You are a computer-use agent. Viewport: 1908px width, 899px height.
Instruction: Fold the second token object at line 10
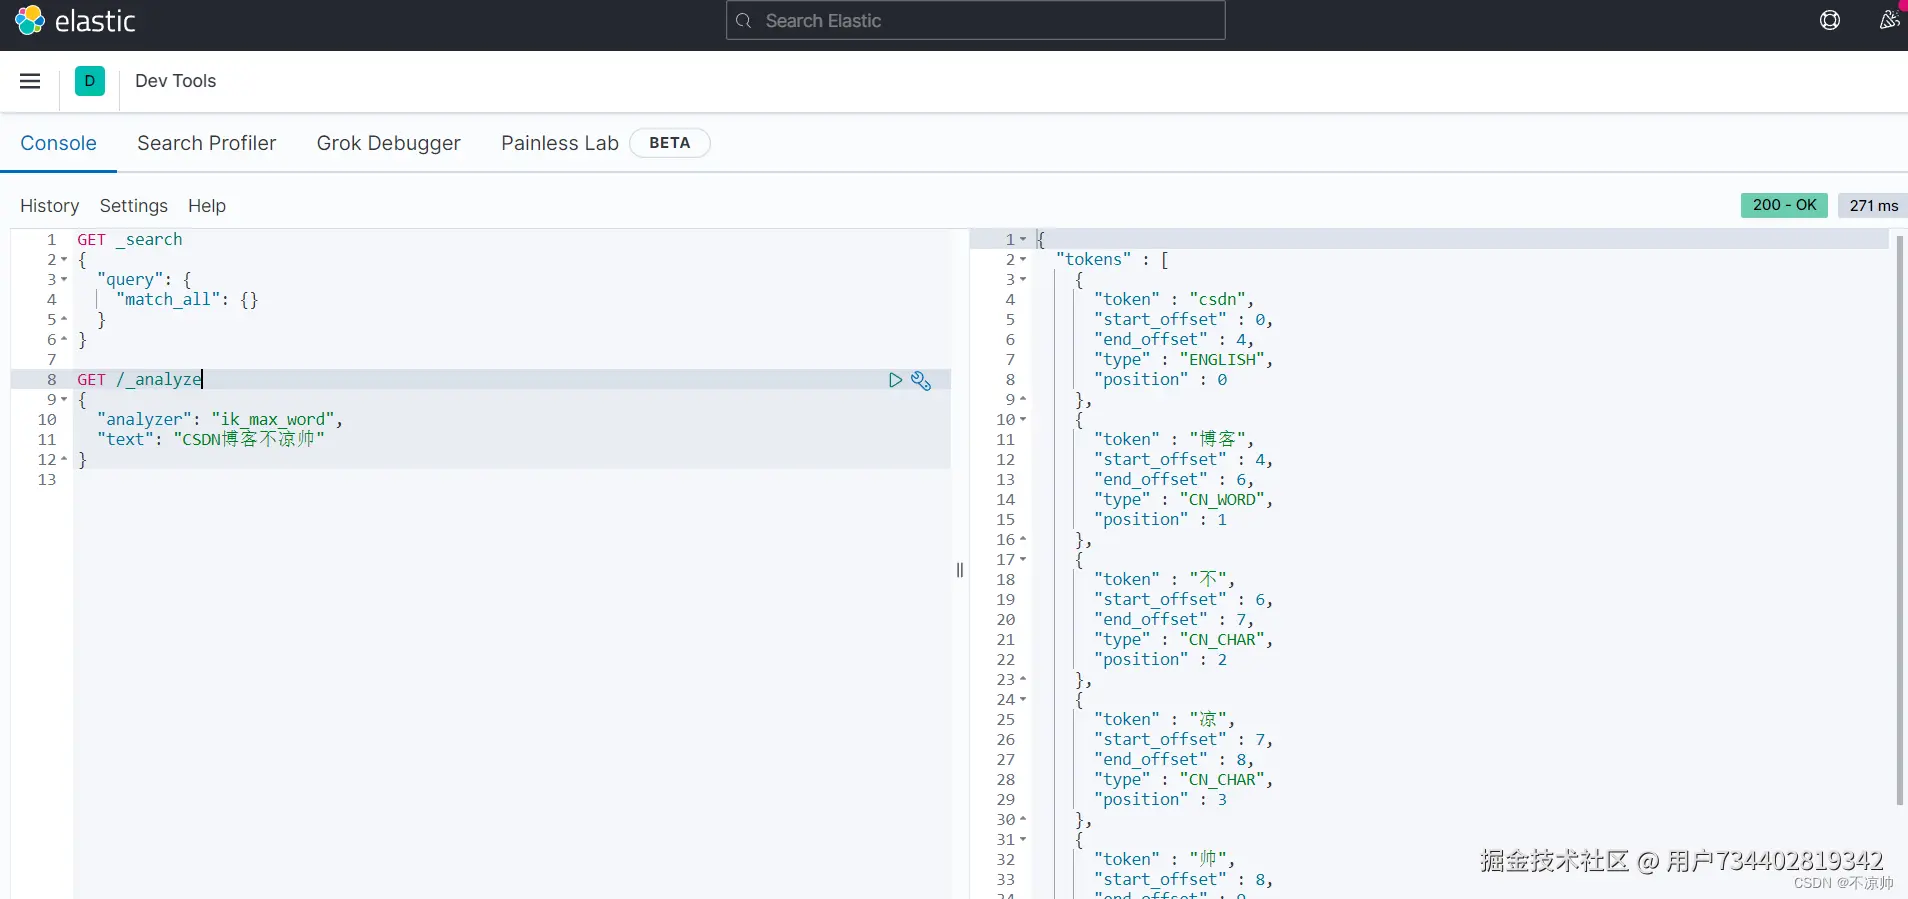[x=1023, y=420]
